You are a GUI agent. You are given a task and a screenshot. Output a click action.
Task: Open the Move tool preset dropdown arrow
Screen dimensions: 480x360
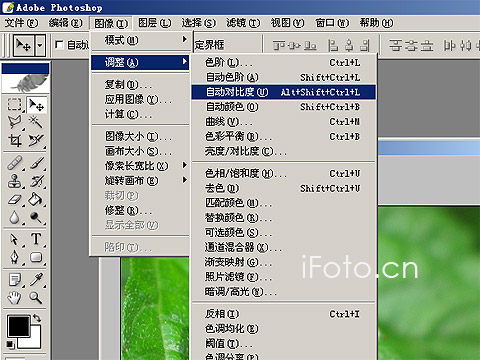click(x=40, y=45)
